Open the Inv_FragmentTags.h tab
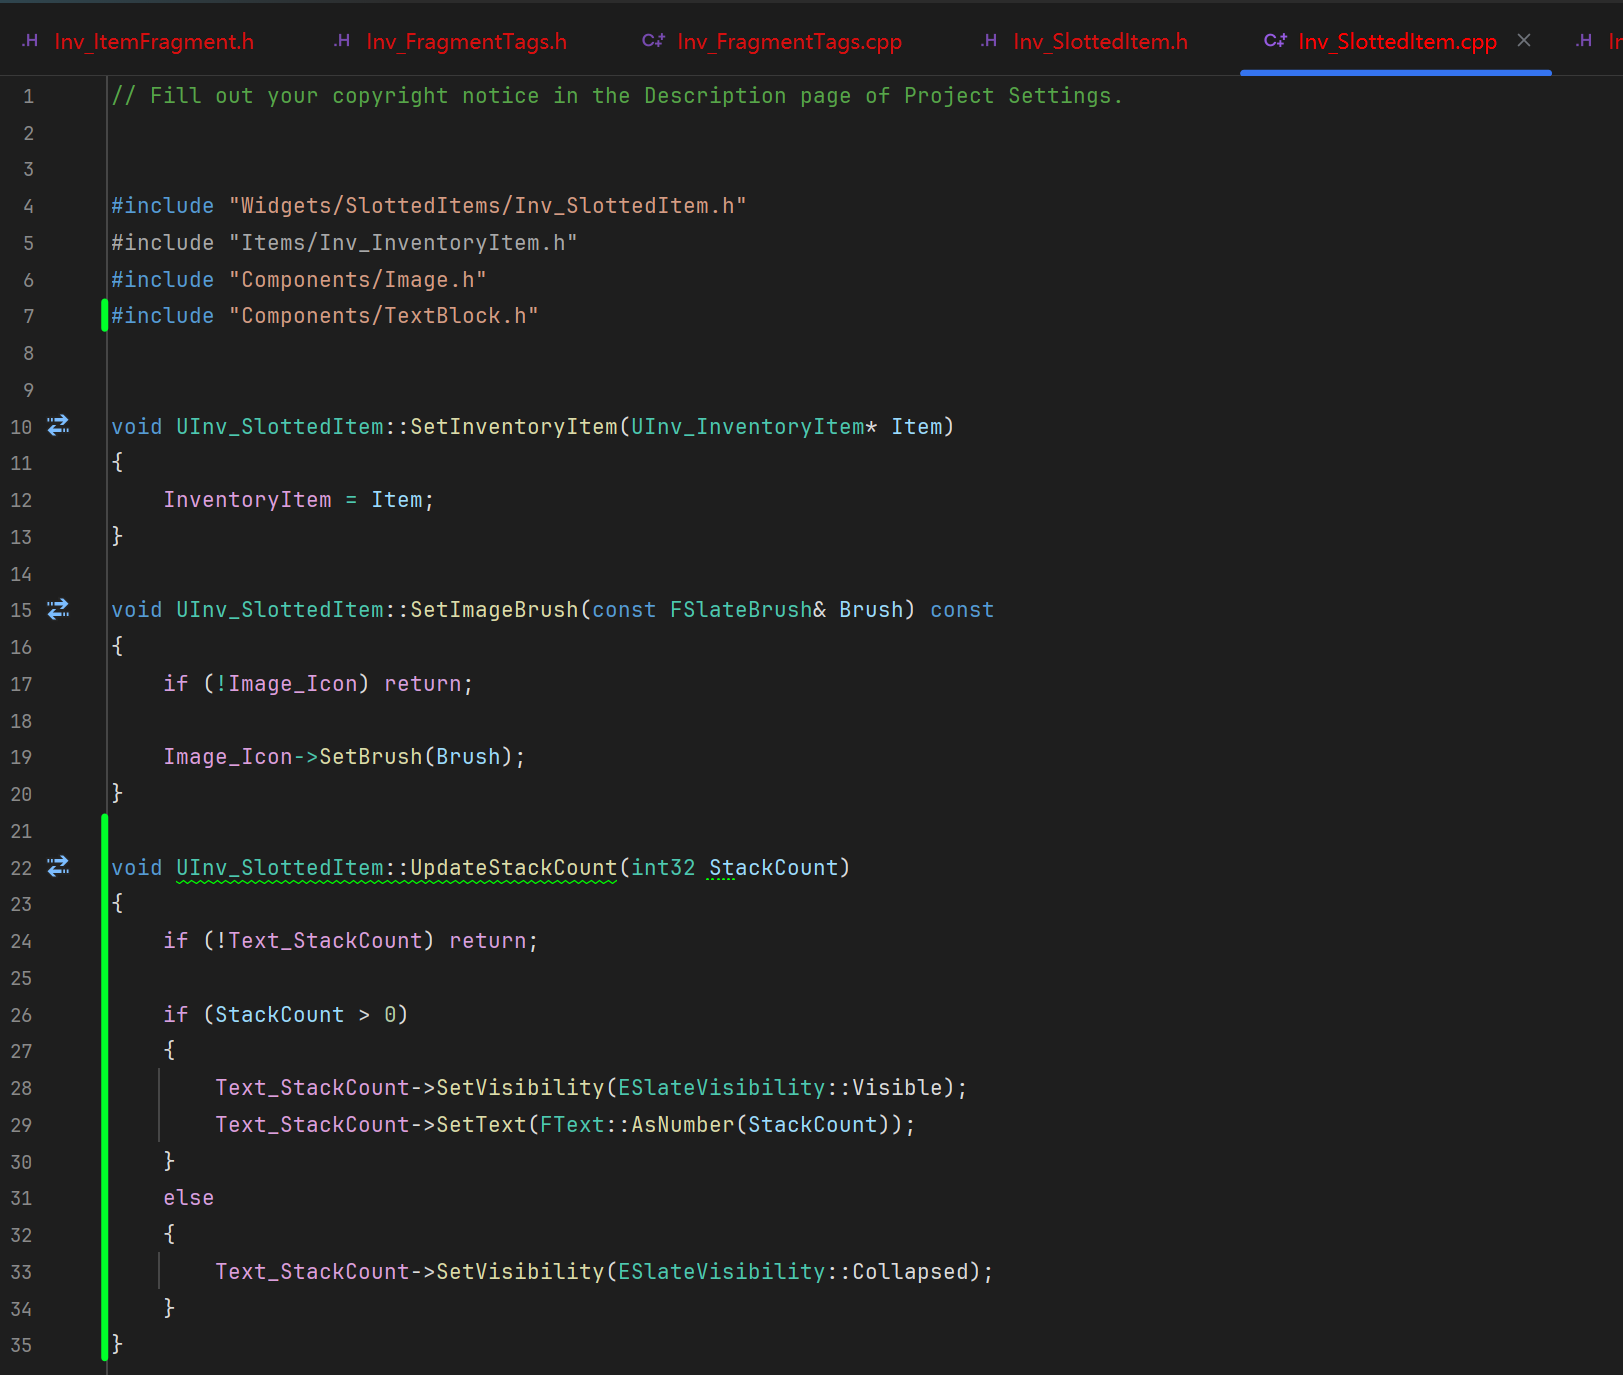The width and height of the screenshot is (1623, 1375). 450,41
